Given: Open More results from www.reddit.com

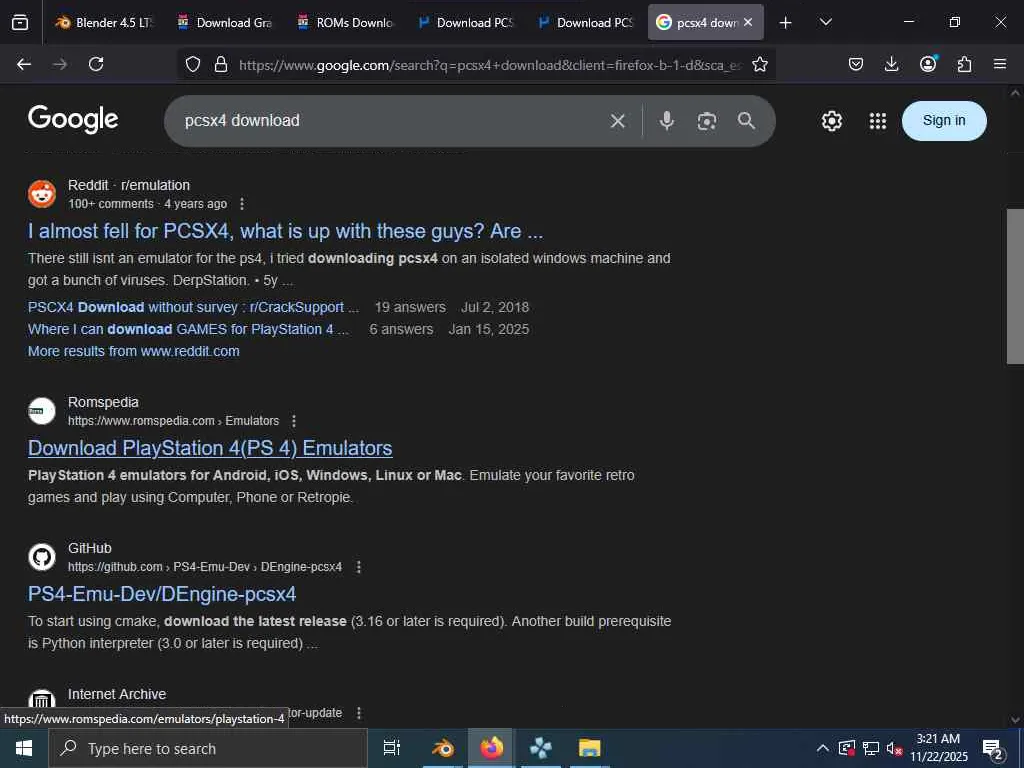Looking at the screenshot, I should (x=133, y=351).
